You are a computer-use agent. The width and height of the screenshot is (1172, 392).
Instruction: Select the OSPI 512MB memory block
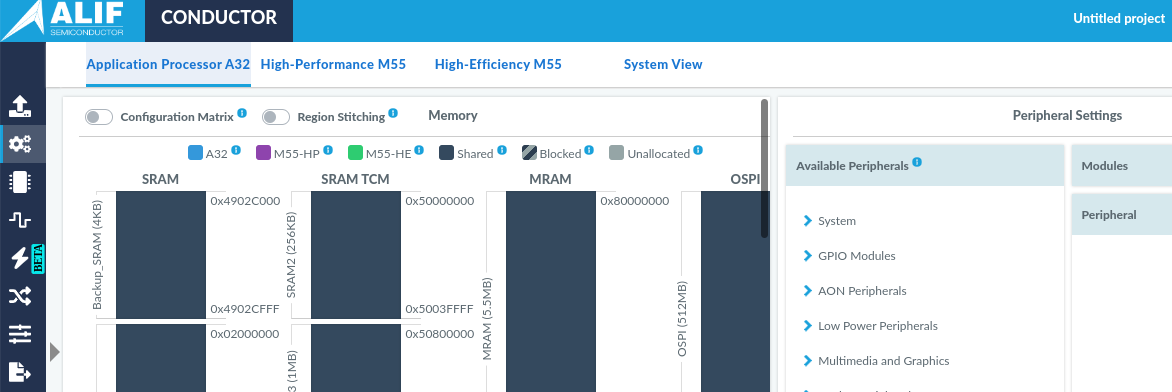coord(735,292)
